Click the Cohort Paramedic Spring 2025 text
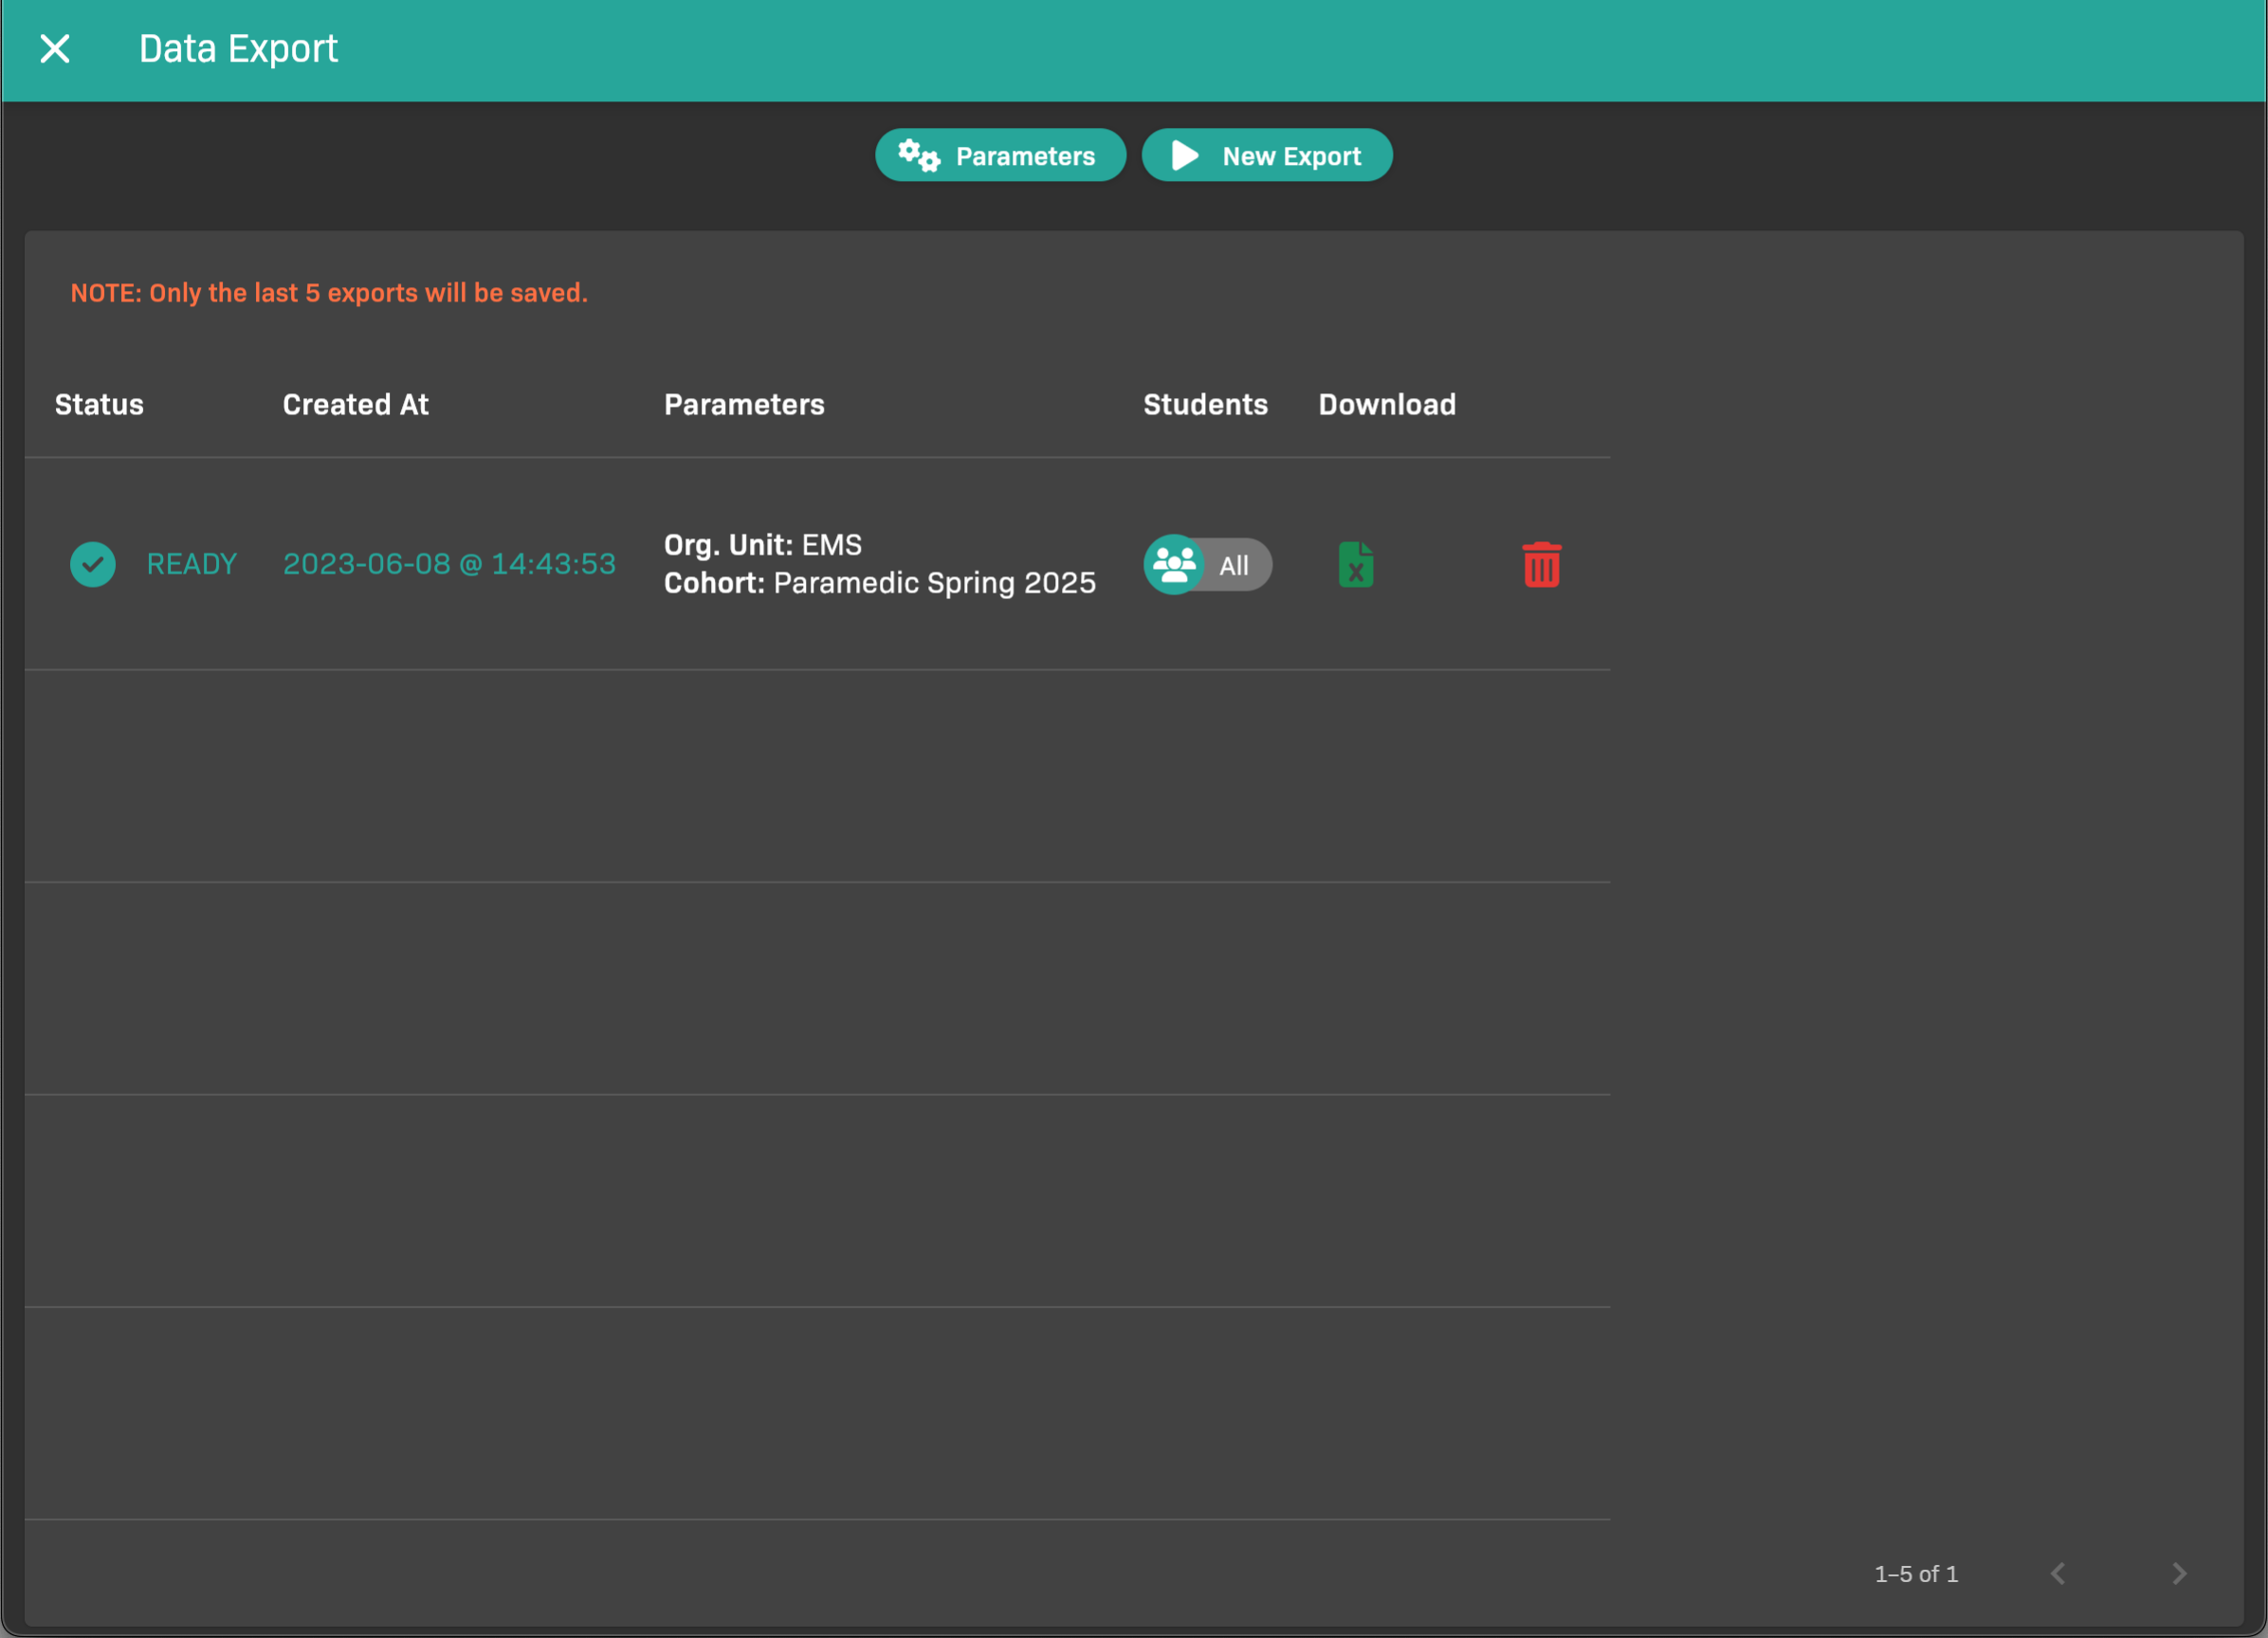Viewport: 2268px width, 1638px height. (879, 584)
